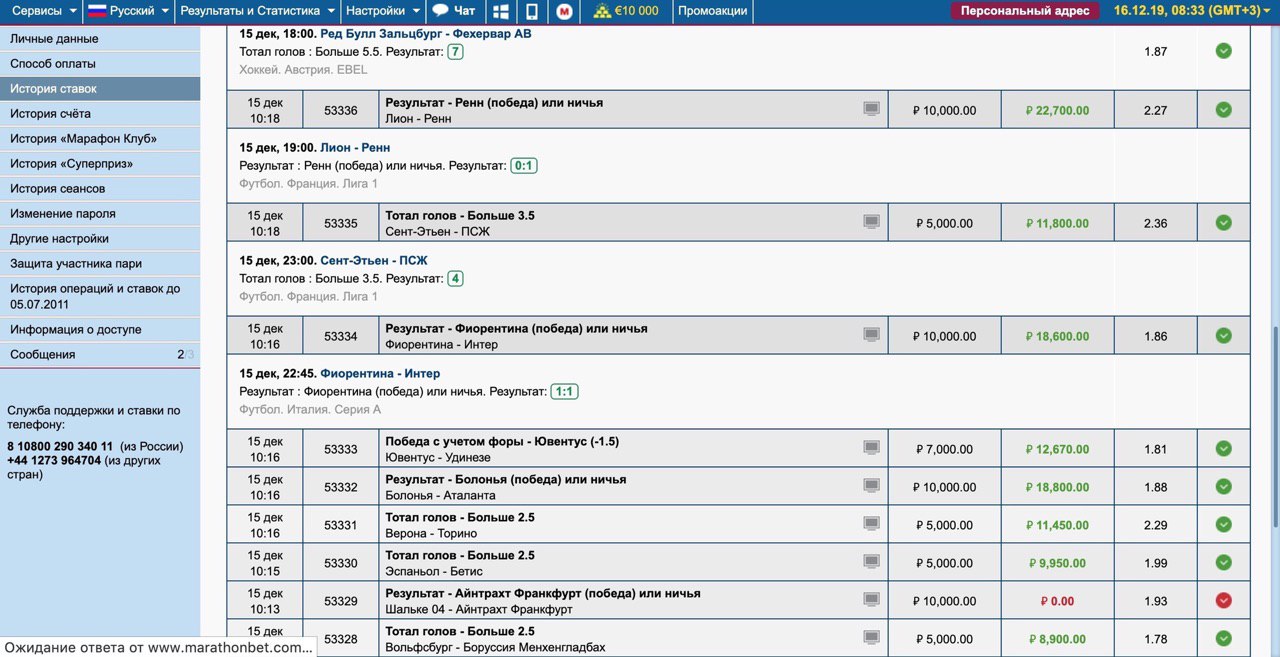1280x657 pixels.
Task: Click the monitor icon for bet 53329
Action: click(x=872, y=600)
